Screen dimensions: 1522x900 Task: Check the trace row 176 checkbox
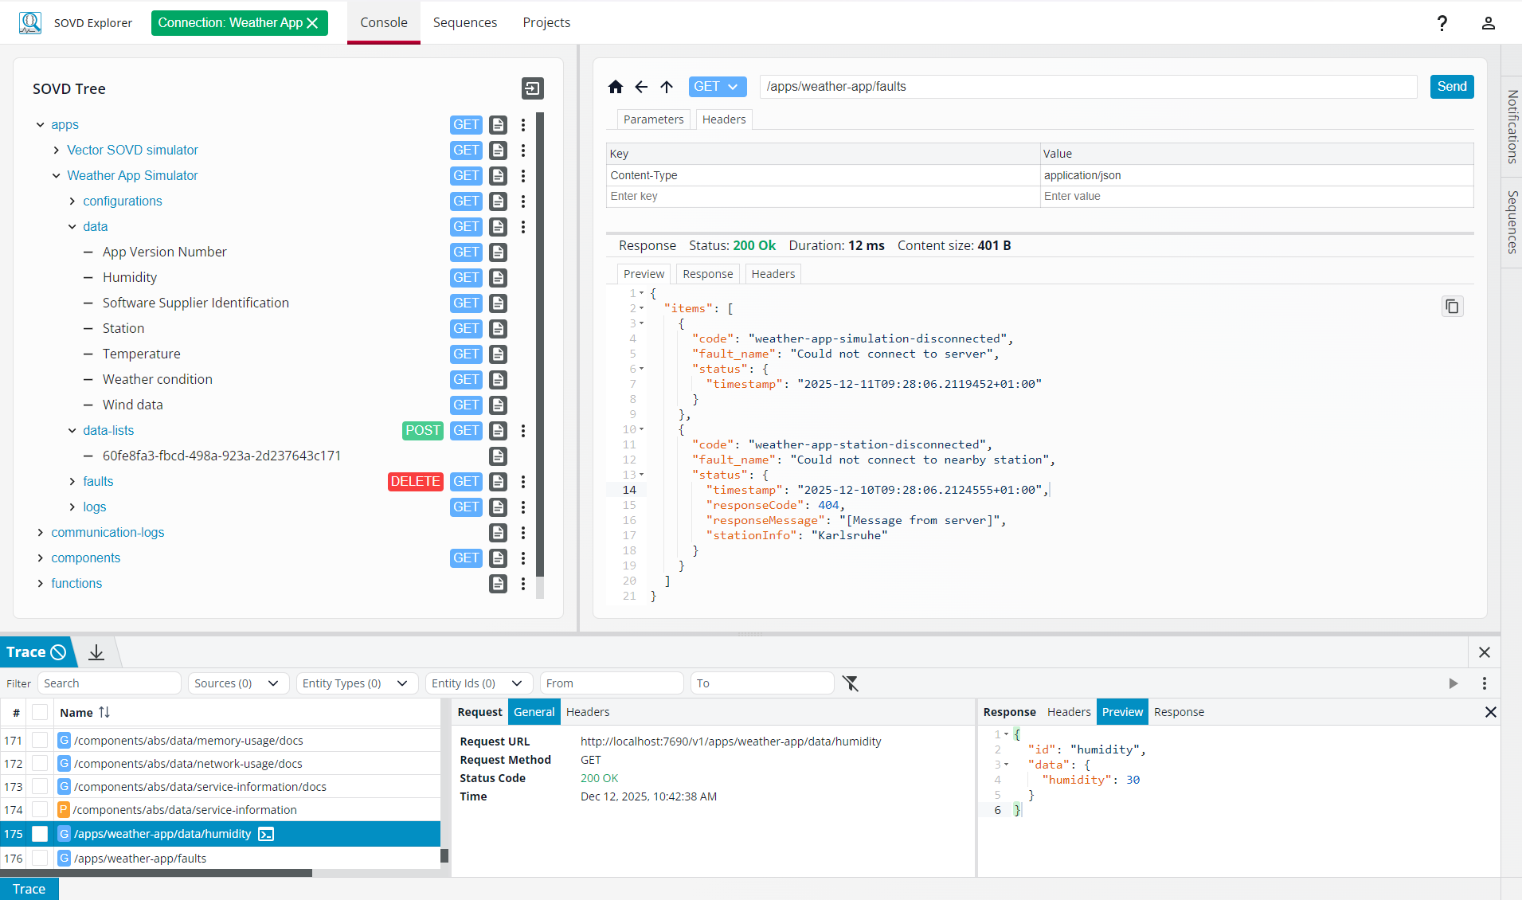[x=40, y=858]
